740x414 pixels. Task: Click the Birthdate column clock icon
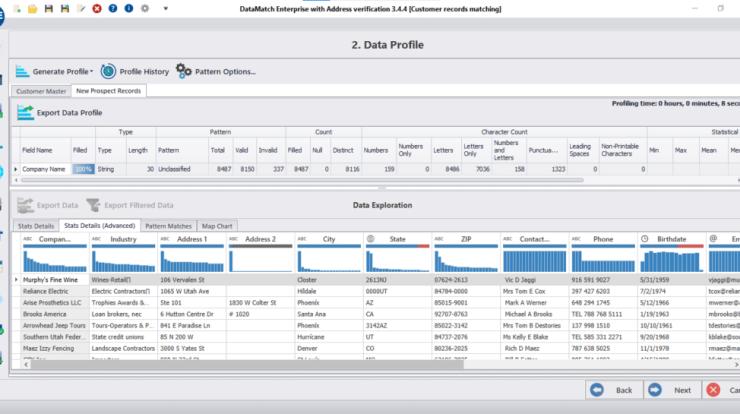pos(645,239)
